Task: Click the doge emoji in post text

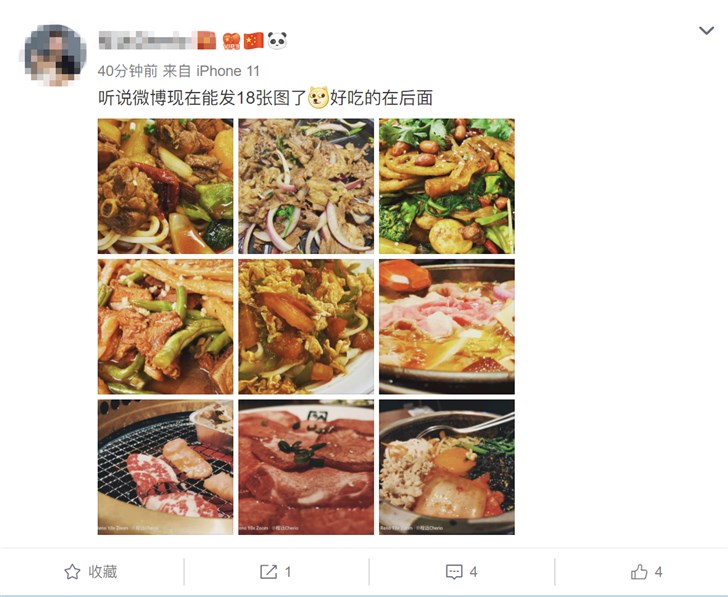Action: pos(318,98)
